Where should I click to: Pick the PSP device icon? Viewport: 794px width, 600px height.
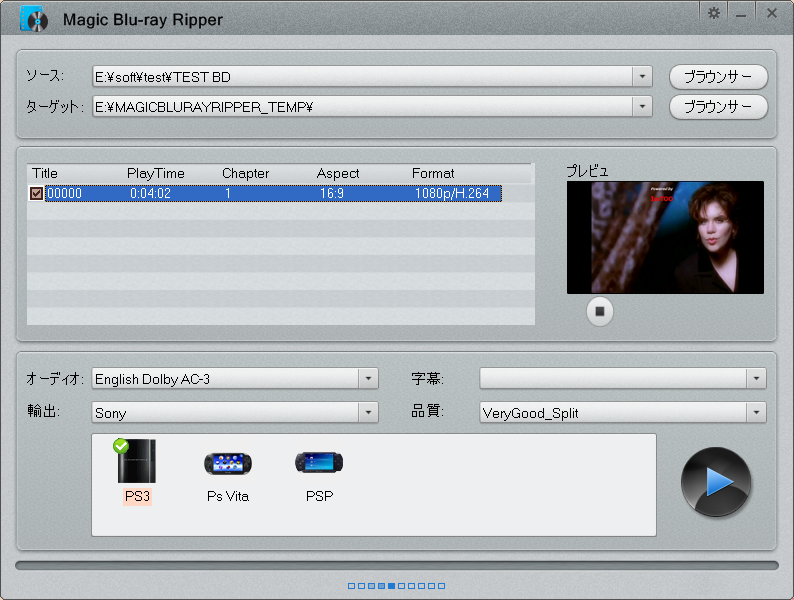click(319, 462)
